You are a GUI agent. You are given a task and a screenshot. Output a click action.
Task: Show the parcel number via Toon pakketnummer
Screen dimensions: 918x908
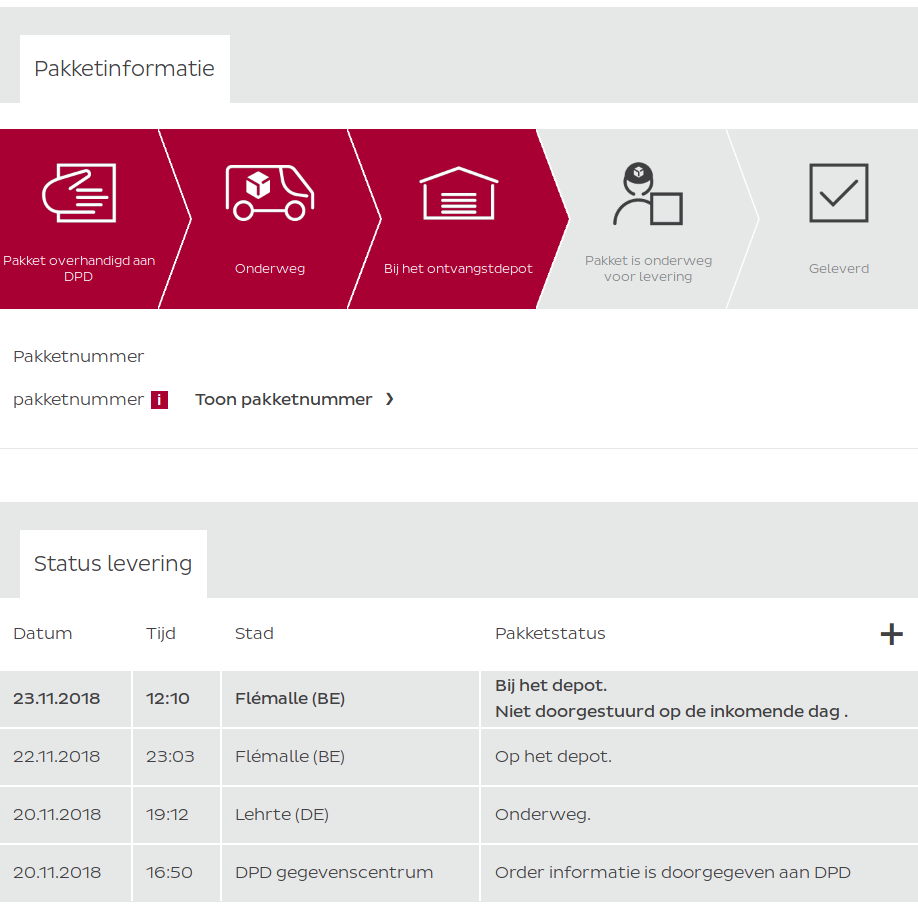coord(283,399)
